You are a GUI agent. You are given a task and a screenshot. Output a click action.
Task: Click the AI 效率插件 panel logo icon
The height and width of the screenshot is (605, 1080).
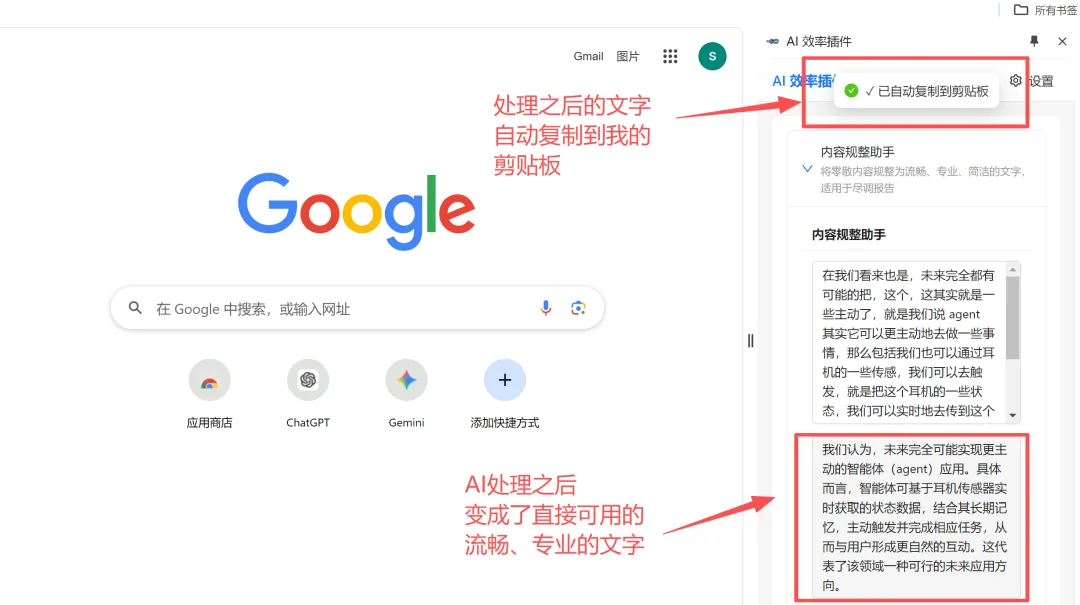773,41
